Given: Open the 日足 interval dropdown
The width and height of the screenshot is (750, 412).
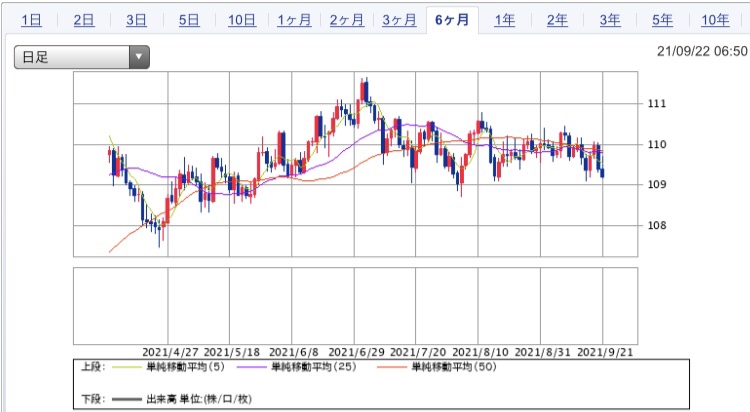Looking at the screenshot, I should click(x=82, y=57).
